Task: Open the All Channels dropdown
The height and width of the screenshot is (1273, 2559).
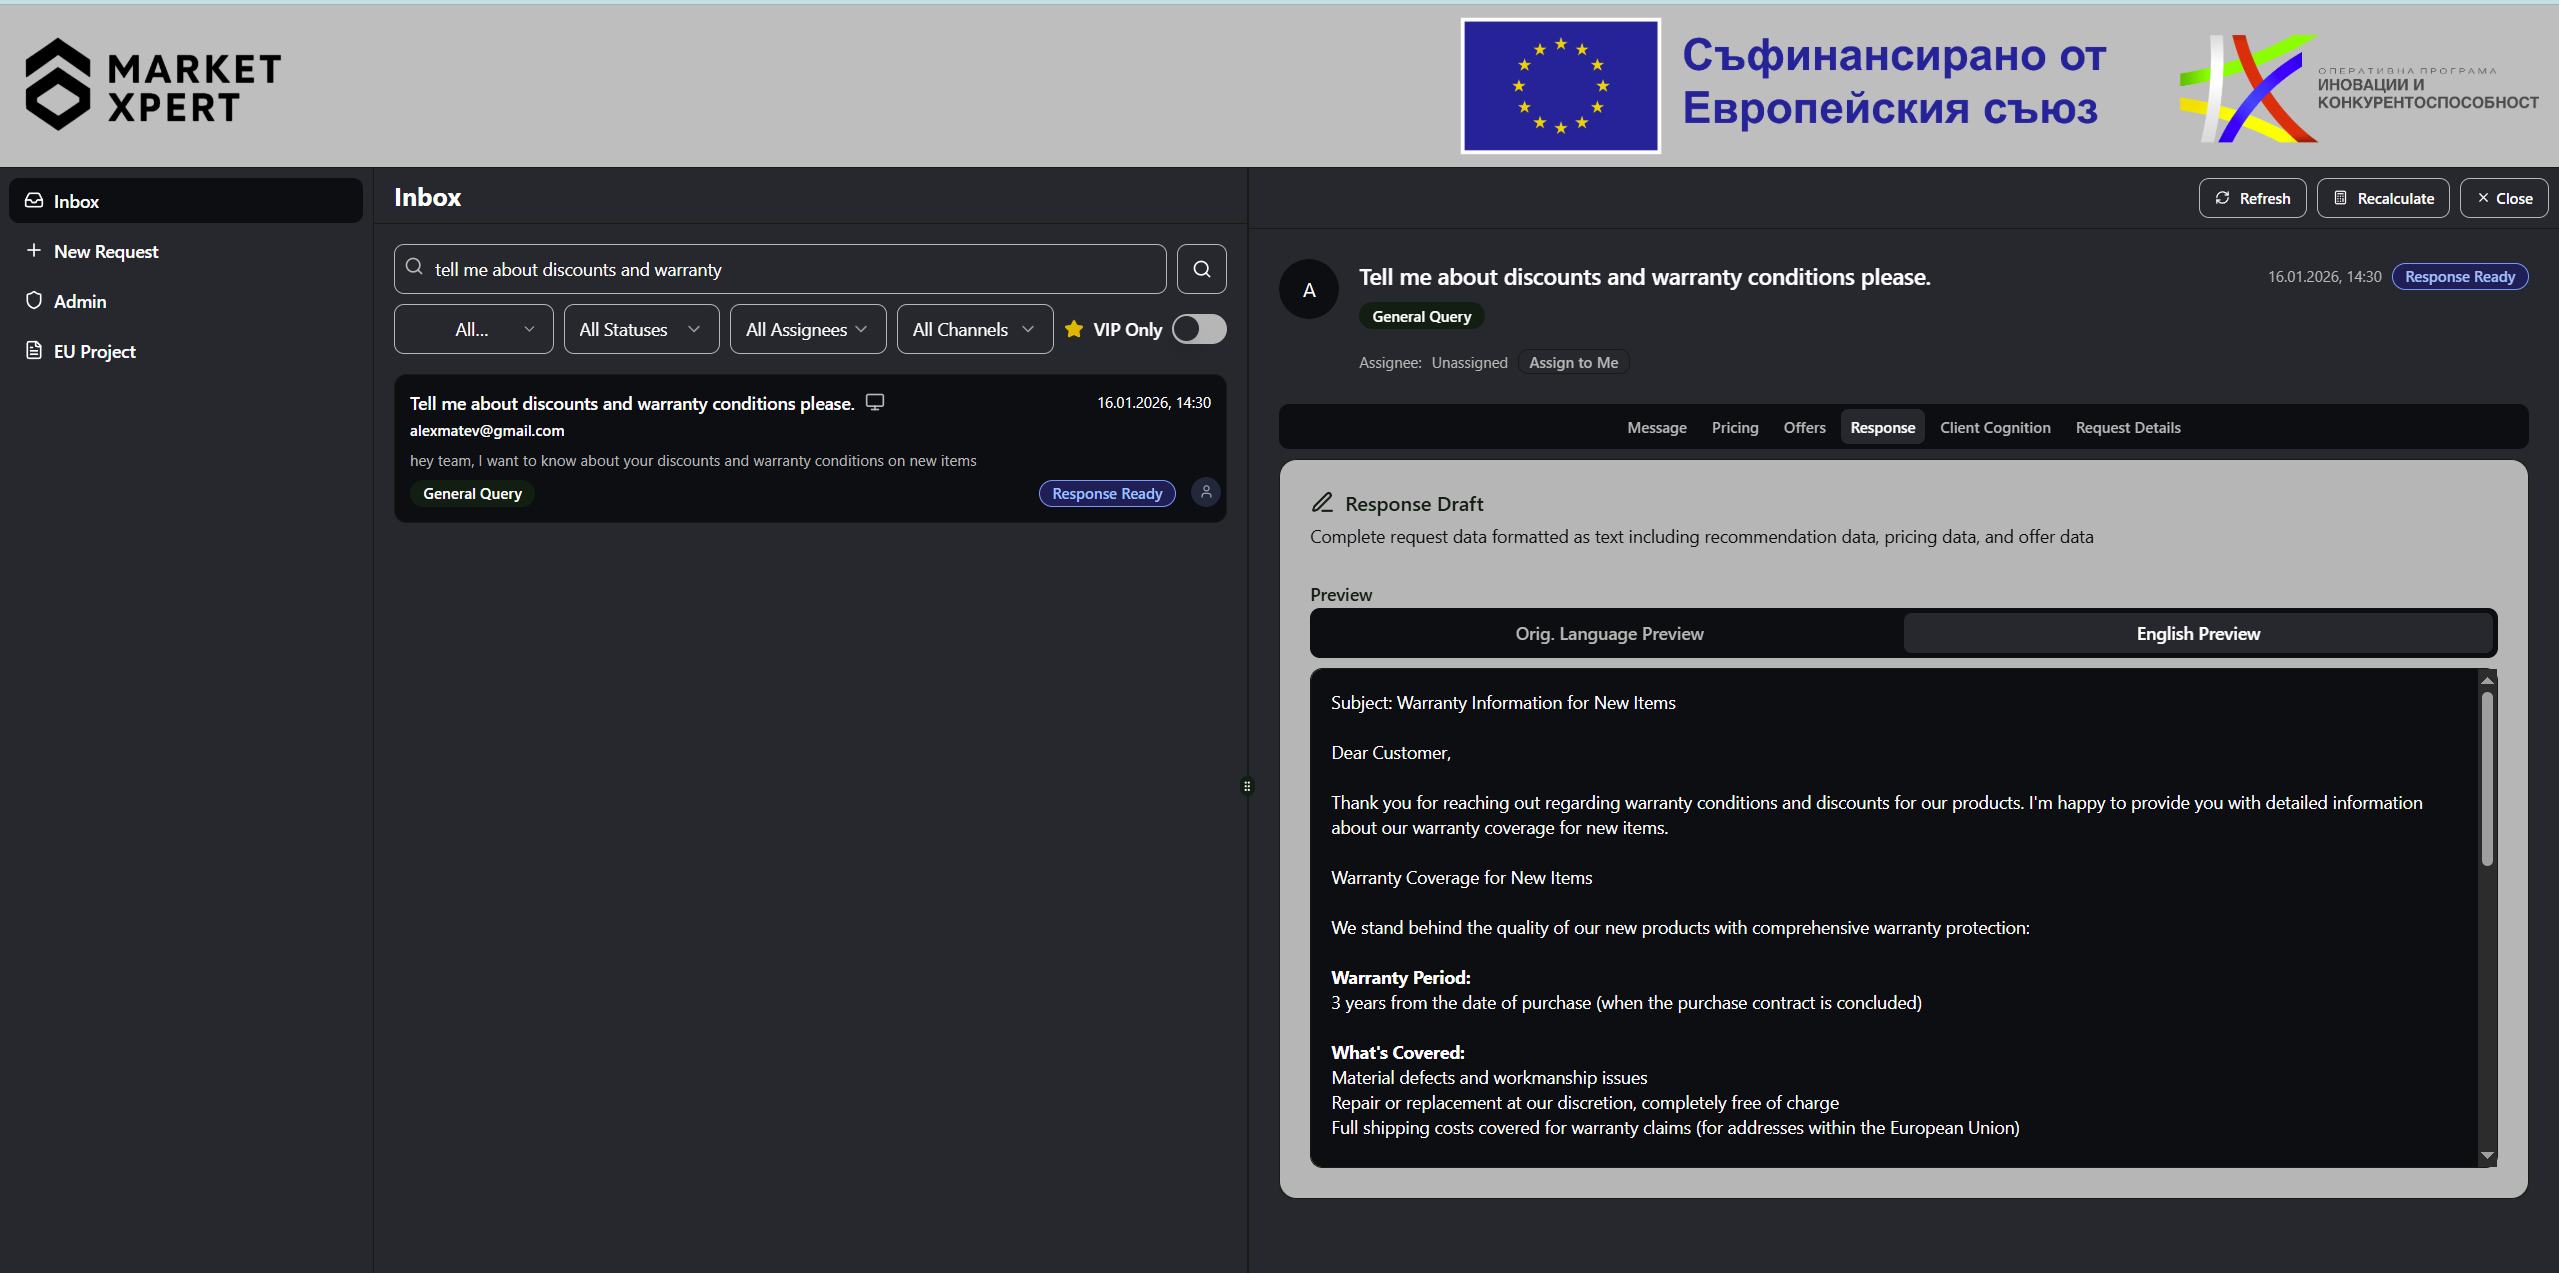Action: (x=974, y=329)
